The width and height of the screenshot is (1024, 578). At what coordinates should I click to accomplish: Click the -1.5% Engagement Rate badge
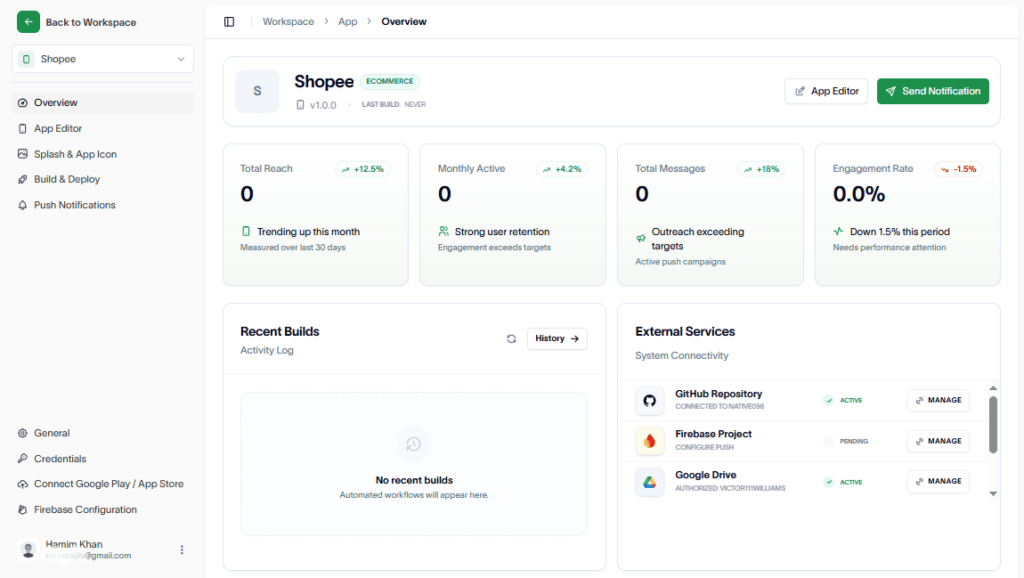pyautogui.click(x=959, y=169)
